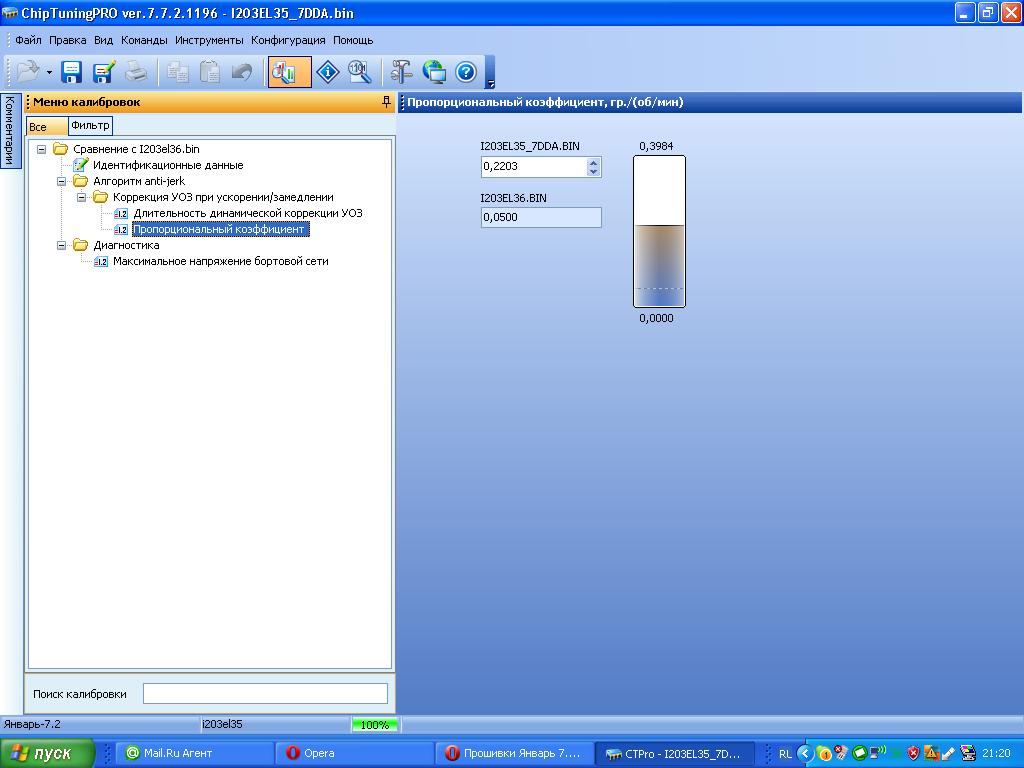Image resolution: width=1024 pixels, height=768 pixels.
Task: Click the Copy toolbar icon
Action: [178, 72]
